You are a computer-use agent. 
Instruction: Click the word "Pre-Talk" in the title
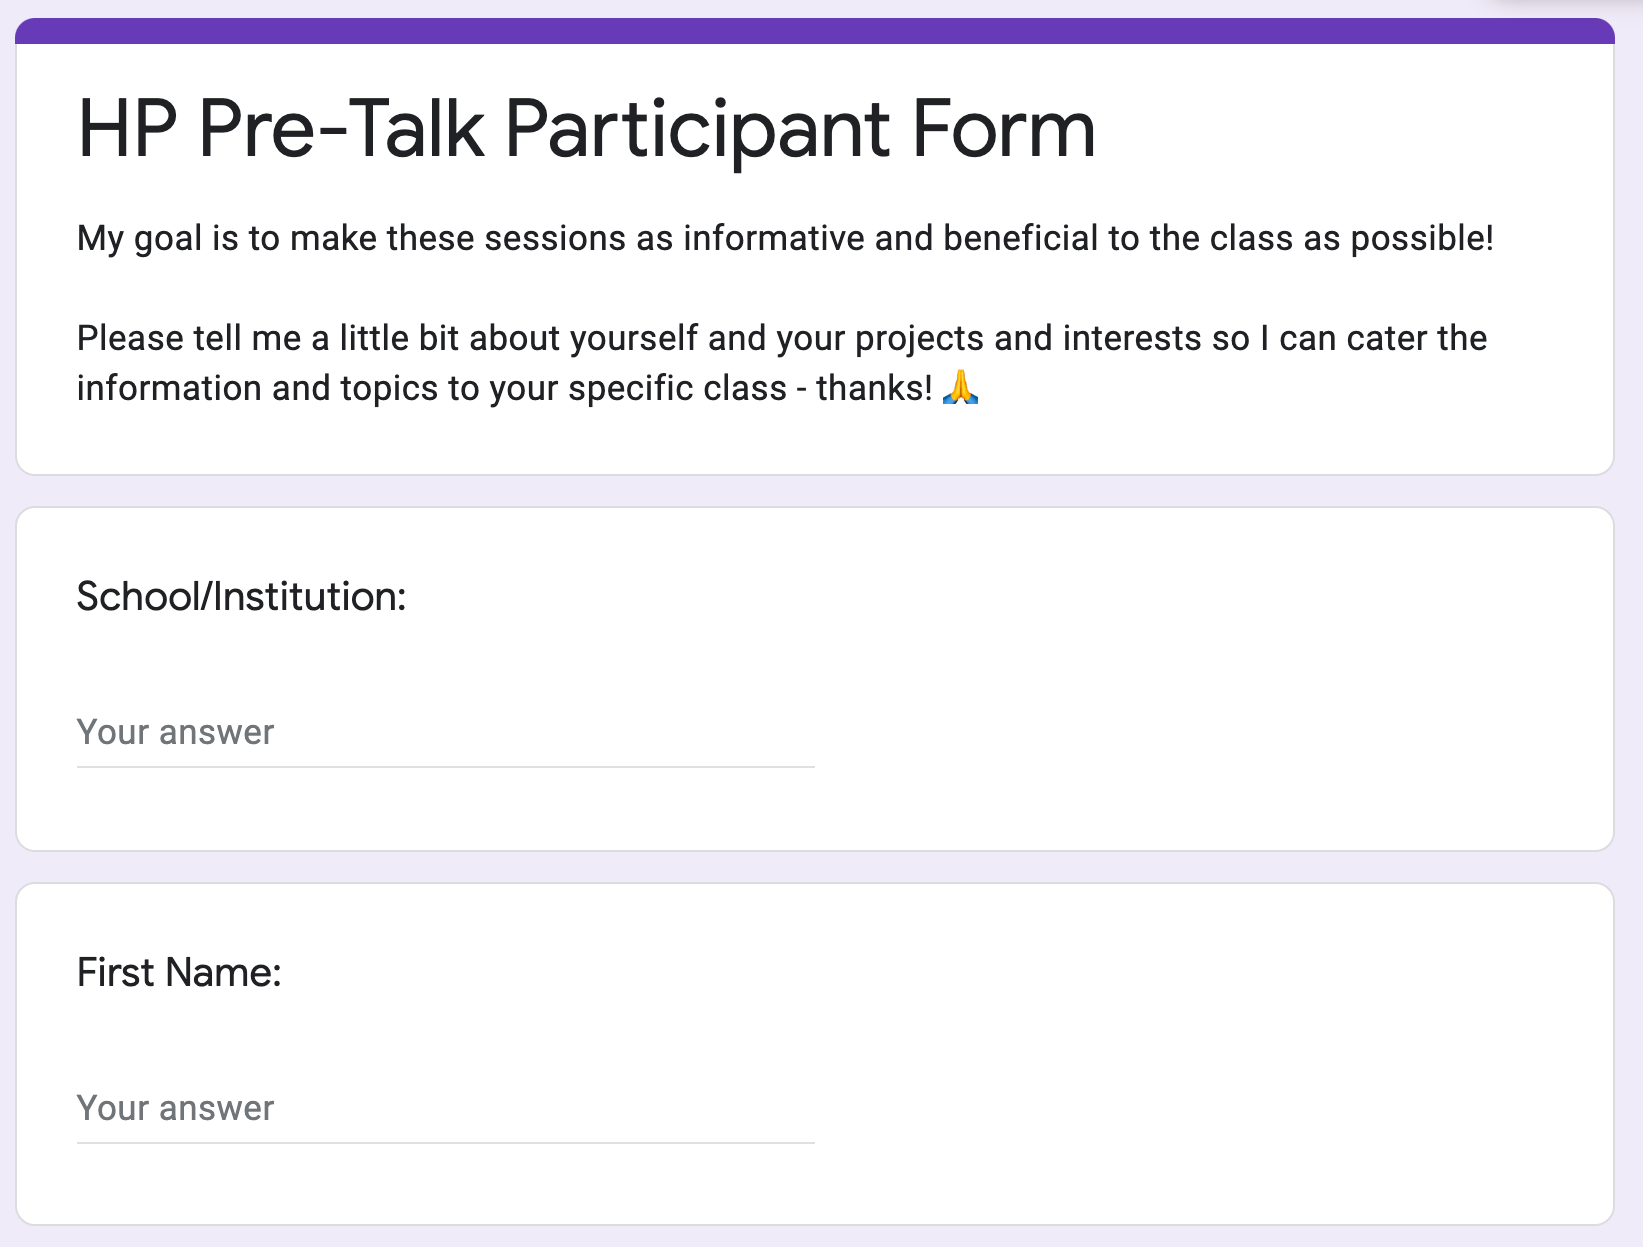pos(341,129)
